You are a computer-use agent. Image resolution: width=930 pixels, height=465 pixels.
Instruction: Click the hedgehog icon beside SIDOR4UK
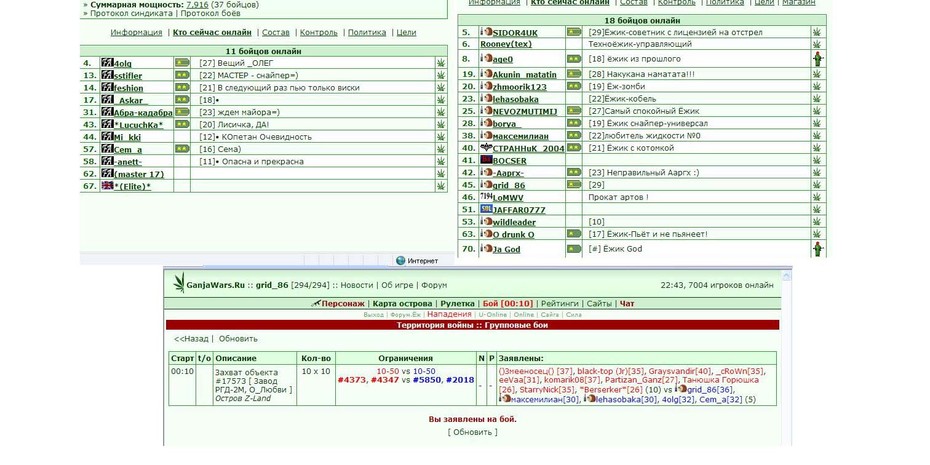pos(486,32)
